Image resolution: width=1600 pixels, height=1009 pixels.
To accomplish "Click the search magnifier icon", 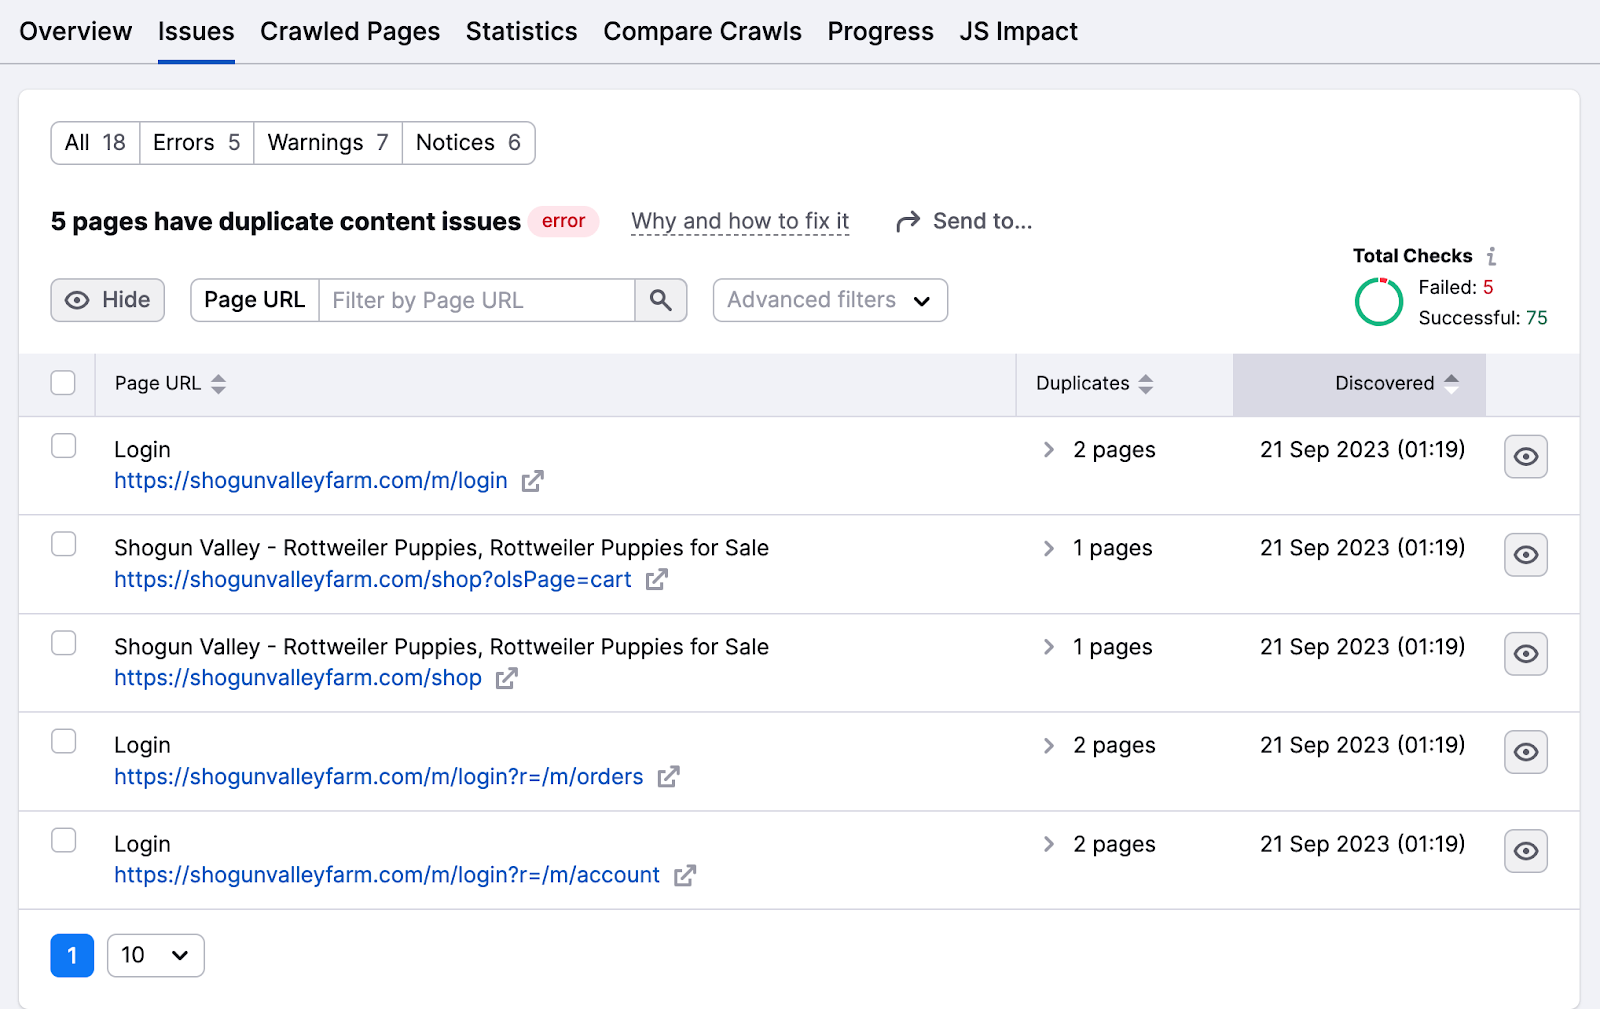I will pos(660,300).
